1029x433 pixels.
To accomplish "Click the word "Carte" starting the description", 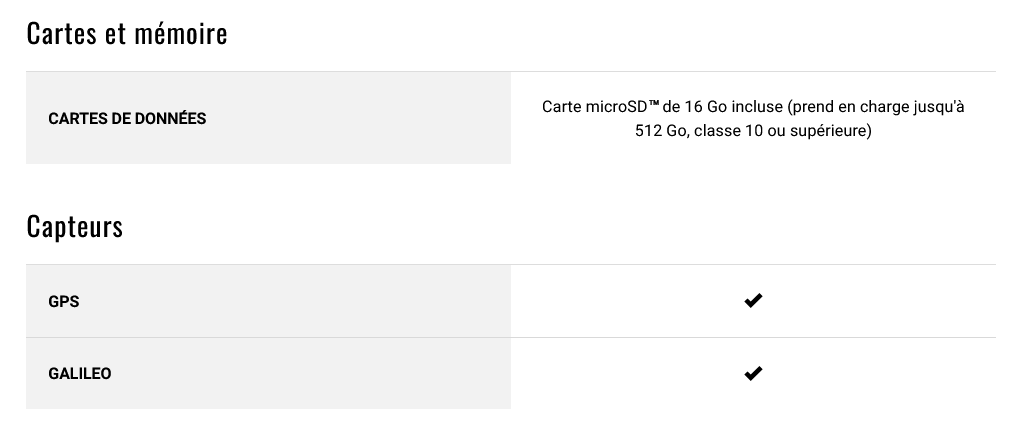I will (561, 106).
